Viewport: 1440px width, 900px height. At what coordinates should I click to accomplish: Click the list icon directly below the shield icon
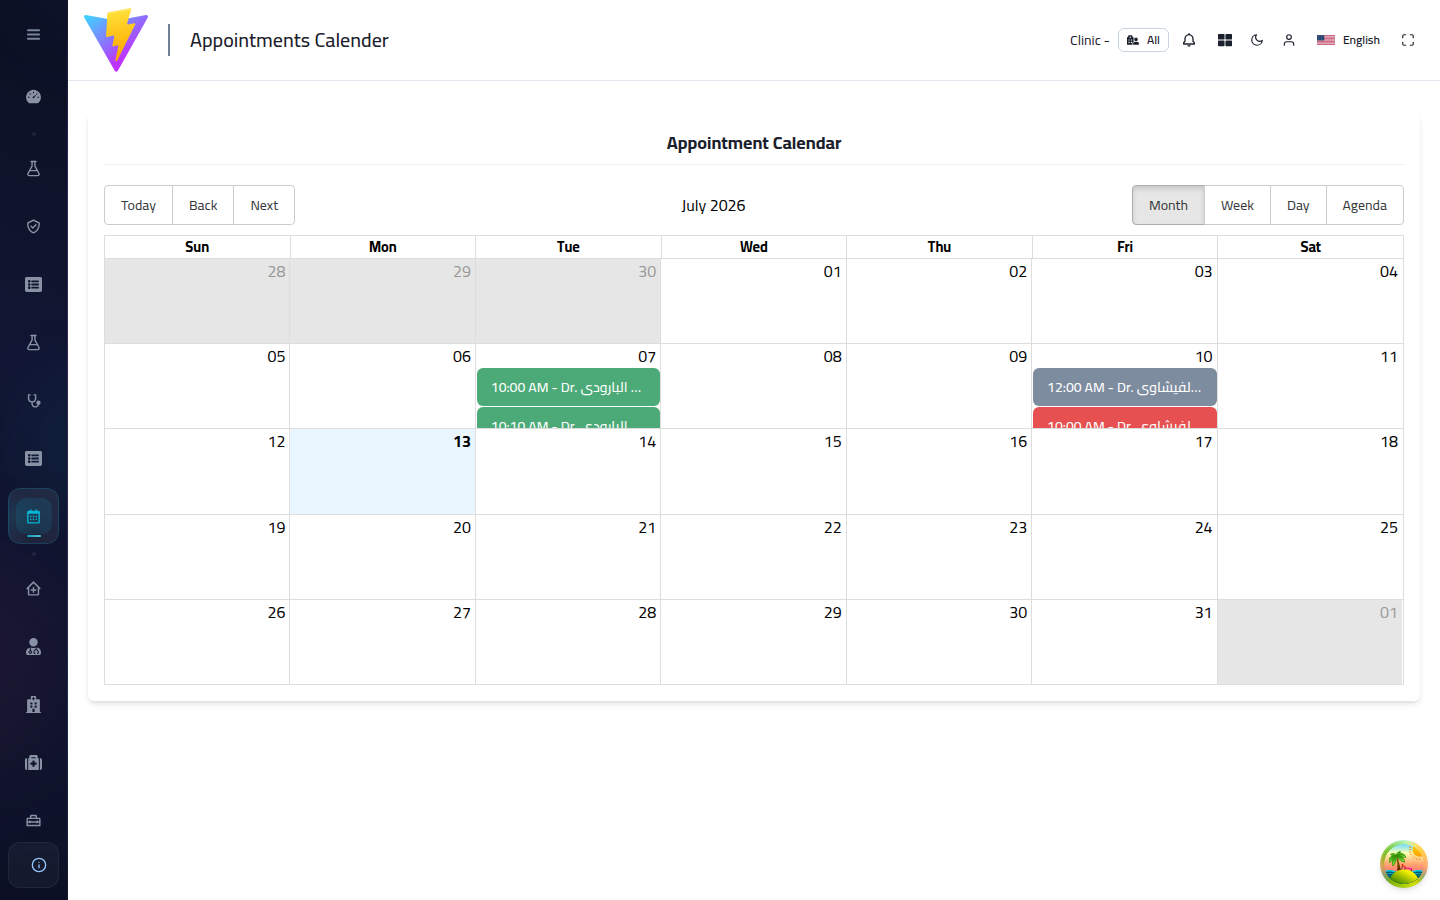click(x=33, y=285)
